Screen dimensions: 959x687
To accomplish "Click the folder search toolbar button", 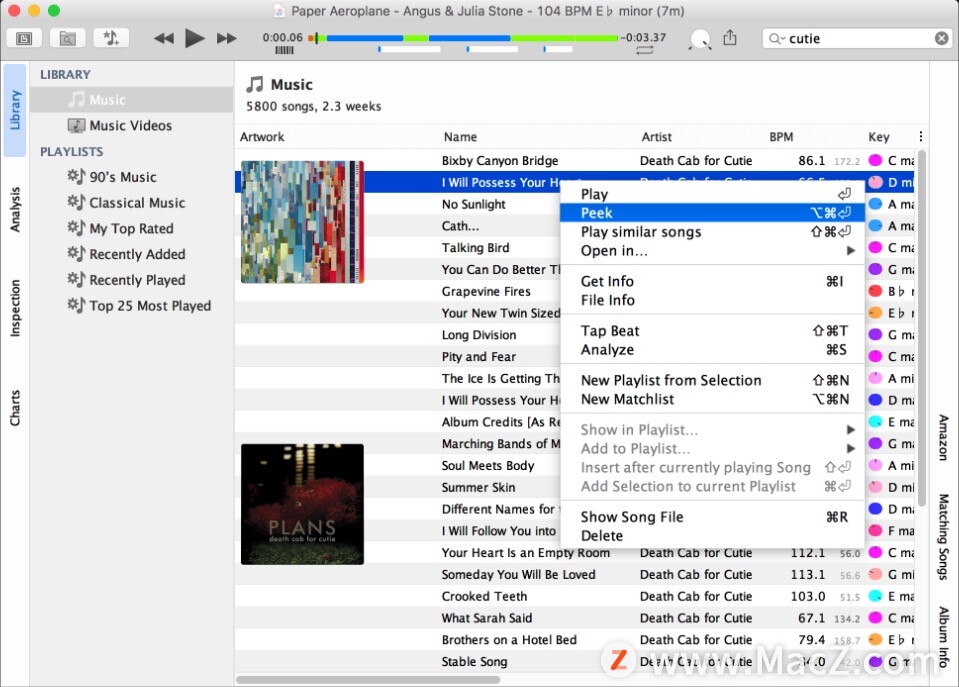I will click(x=67, y=39).
